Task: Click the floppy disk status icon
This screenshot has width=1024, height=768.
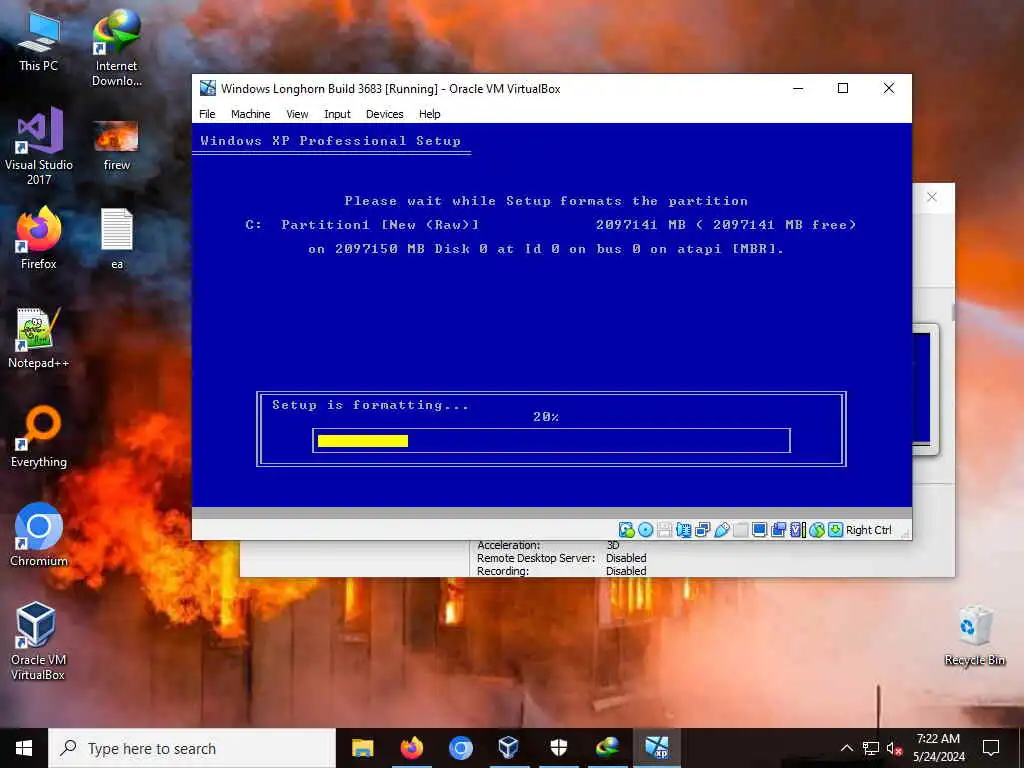Action: 664,530
